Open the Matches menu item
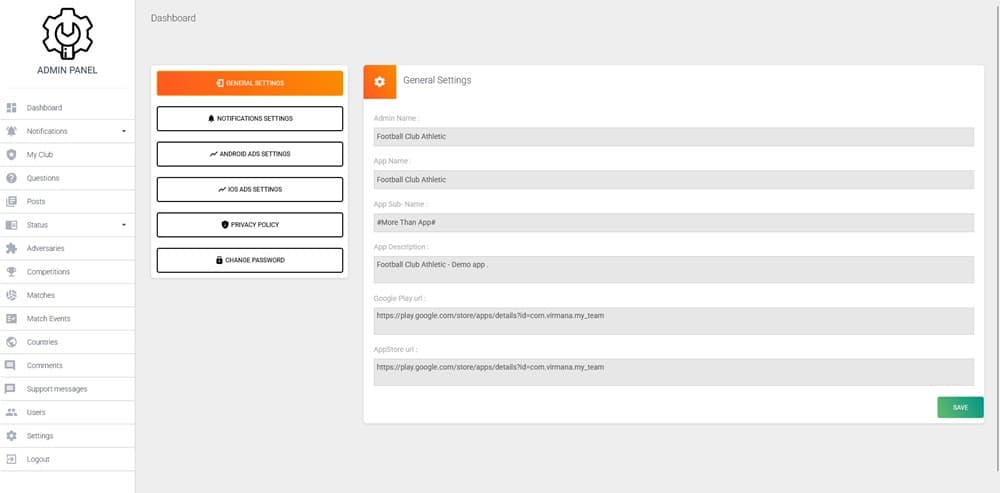 [x=41, y=295]
